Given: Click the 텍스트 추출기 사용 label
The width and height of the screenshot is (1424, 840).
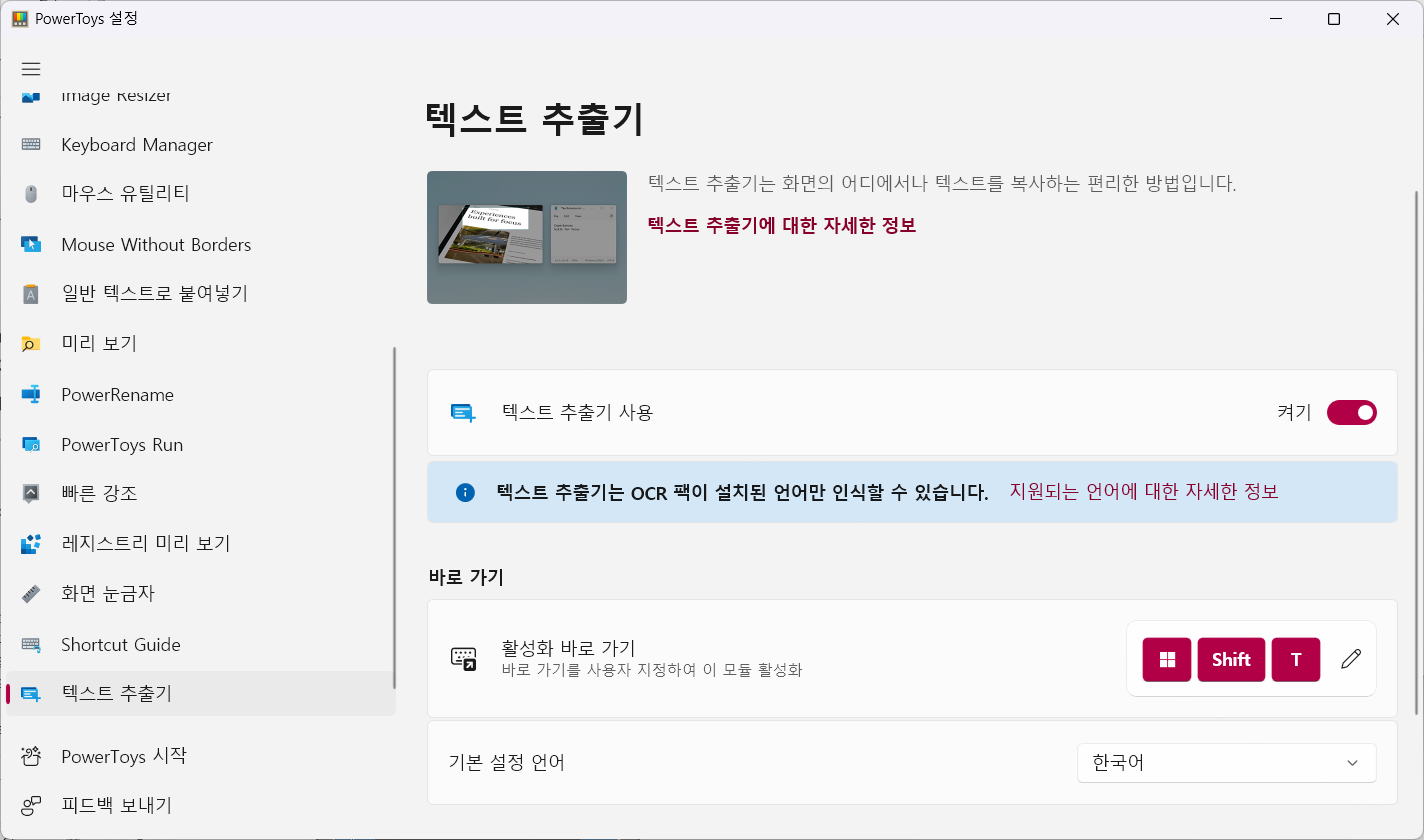Looking at the screenshot, I should (x=577, y=412).
